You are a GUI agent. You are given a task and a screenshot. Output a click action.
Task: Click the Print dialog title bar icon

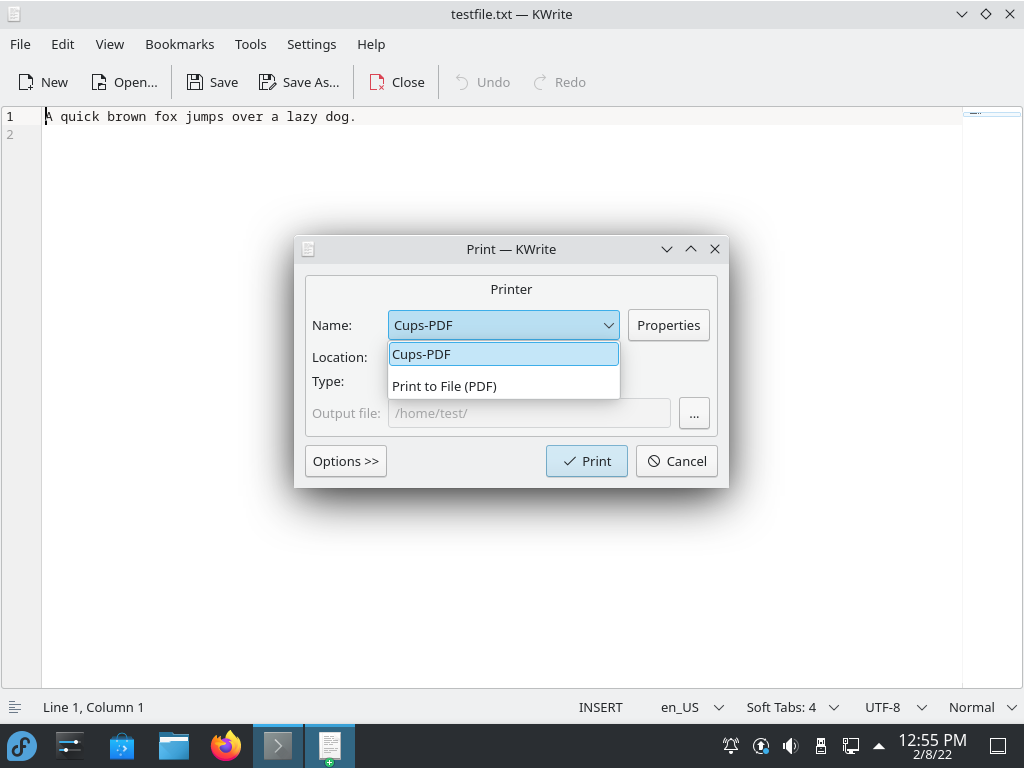click(x=308, y=249)
